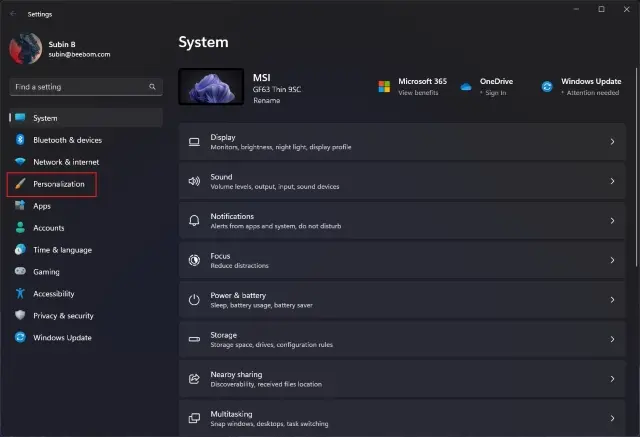The height and width of the screenshot is (437, 640).
Task: Open the Notifications row chevron
Action: pyautogui.click(x=612, y=221)
